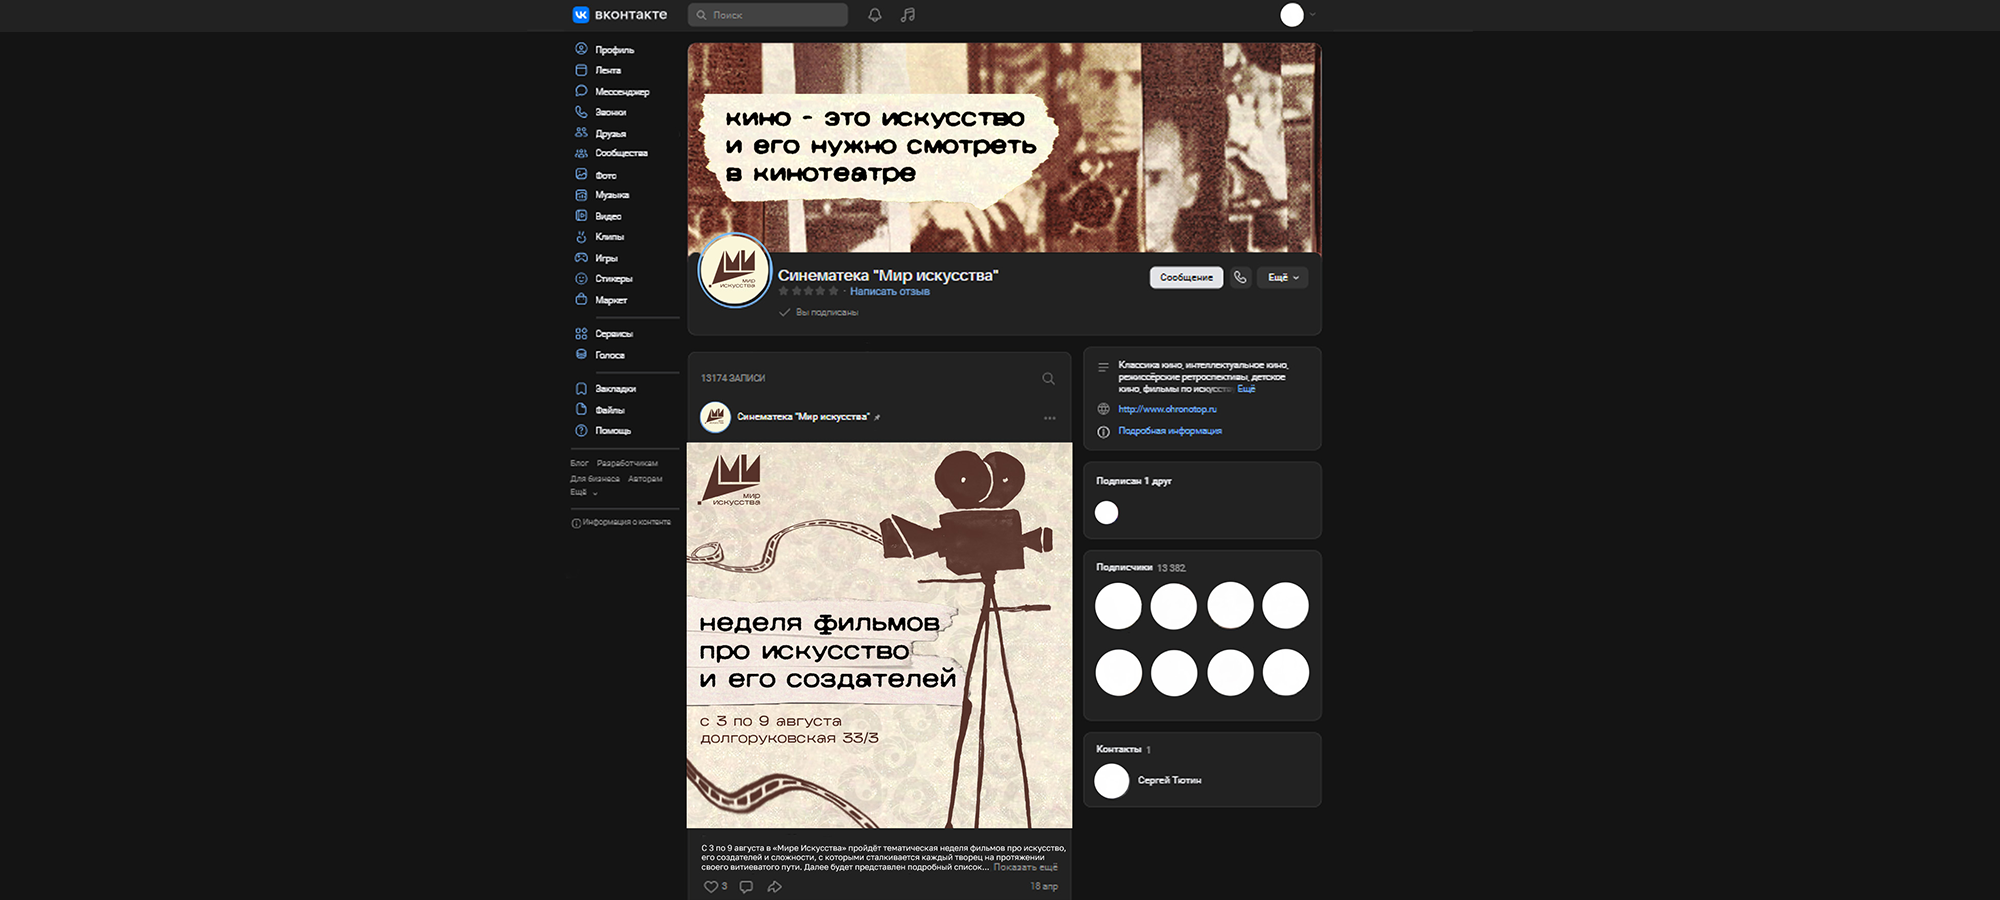Go to VK home via ВКонтакте logo
The width and height of the screenshot is (2000, 900).
620,15
